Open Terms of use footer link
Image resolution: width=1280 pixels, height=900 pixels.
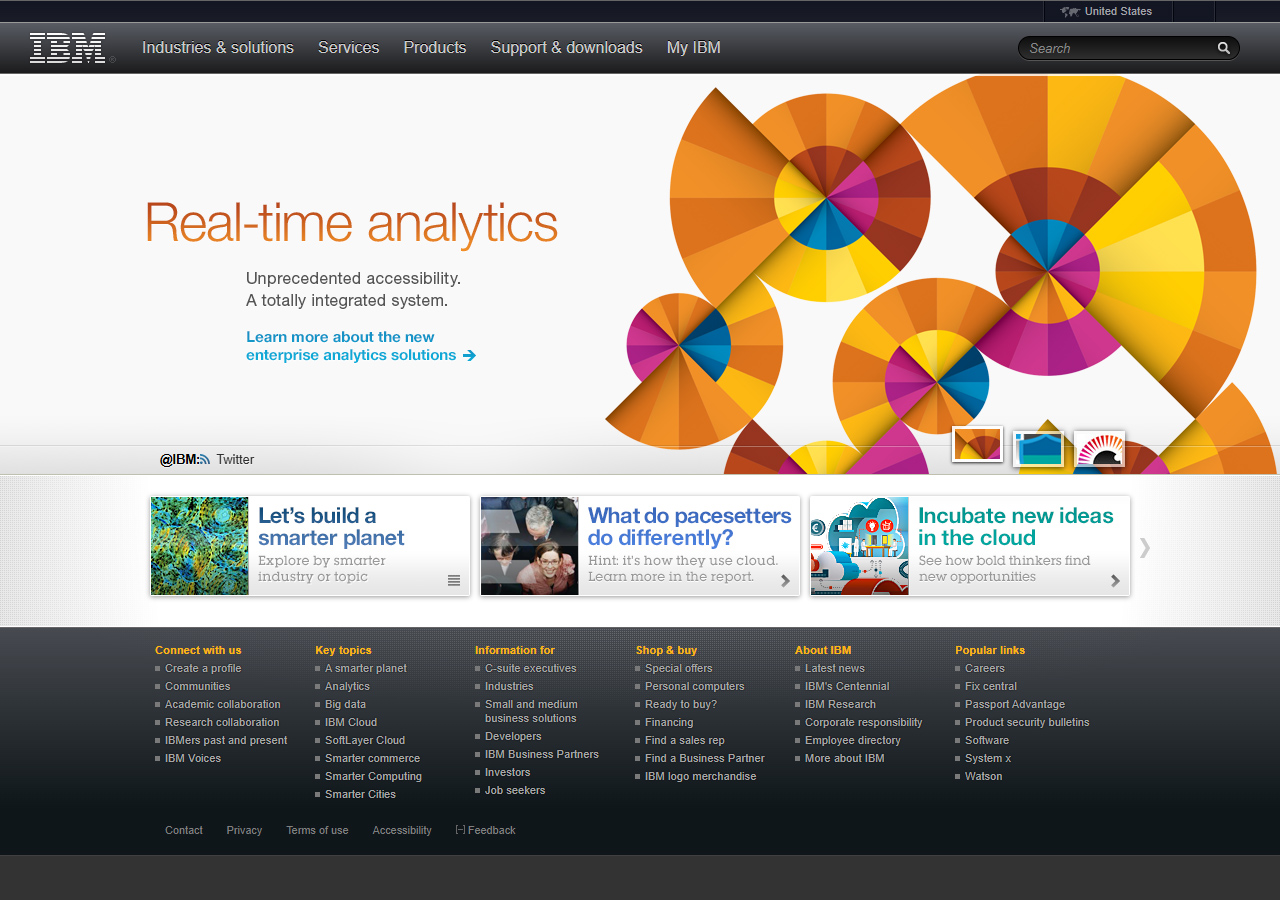[317, 830]
